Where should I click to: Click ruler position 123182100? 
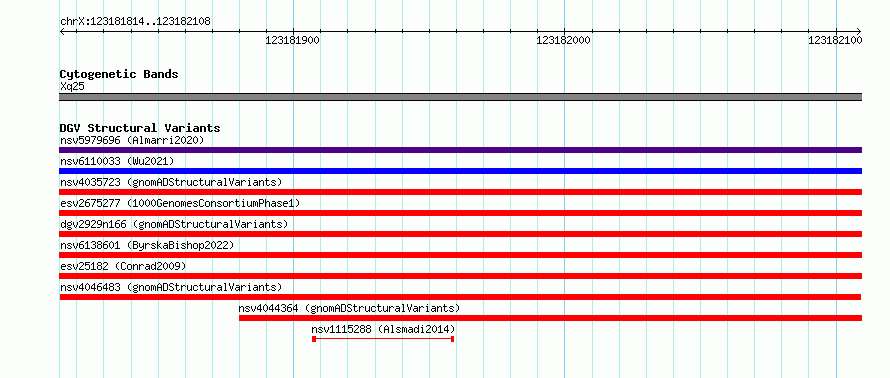pyautogui.click(x=835, y=40)
